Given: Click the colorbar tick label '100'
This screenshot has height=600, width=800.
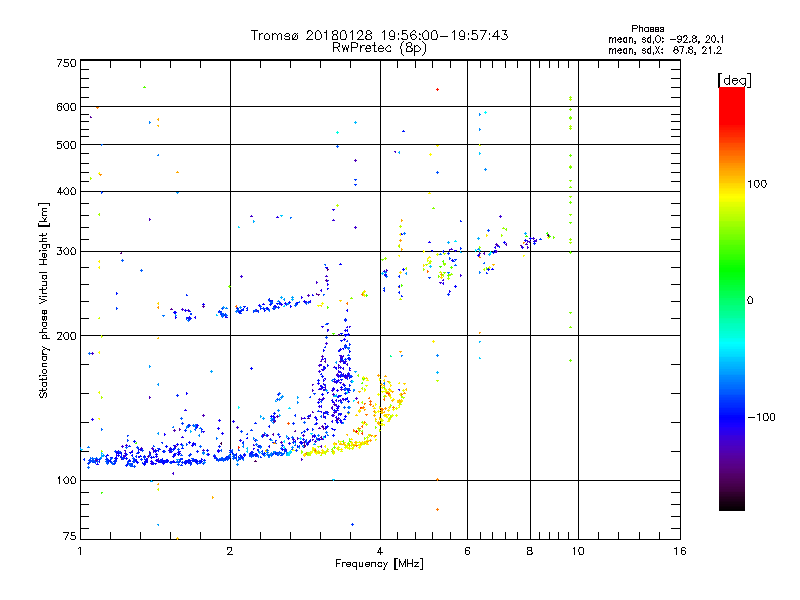Looking at the screenshot, I should (x=757, y=184).
